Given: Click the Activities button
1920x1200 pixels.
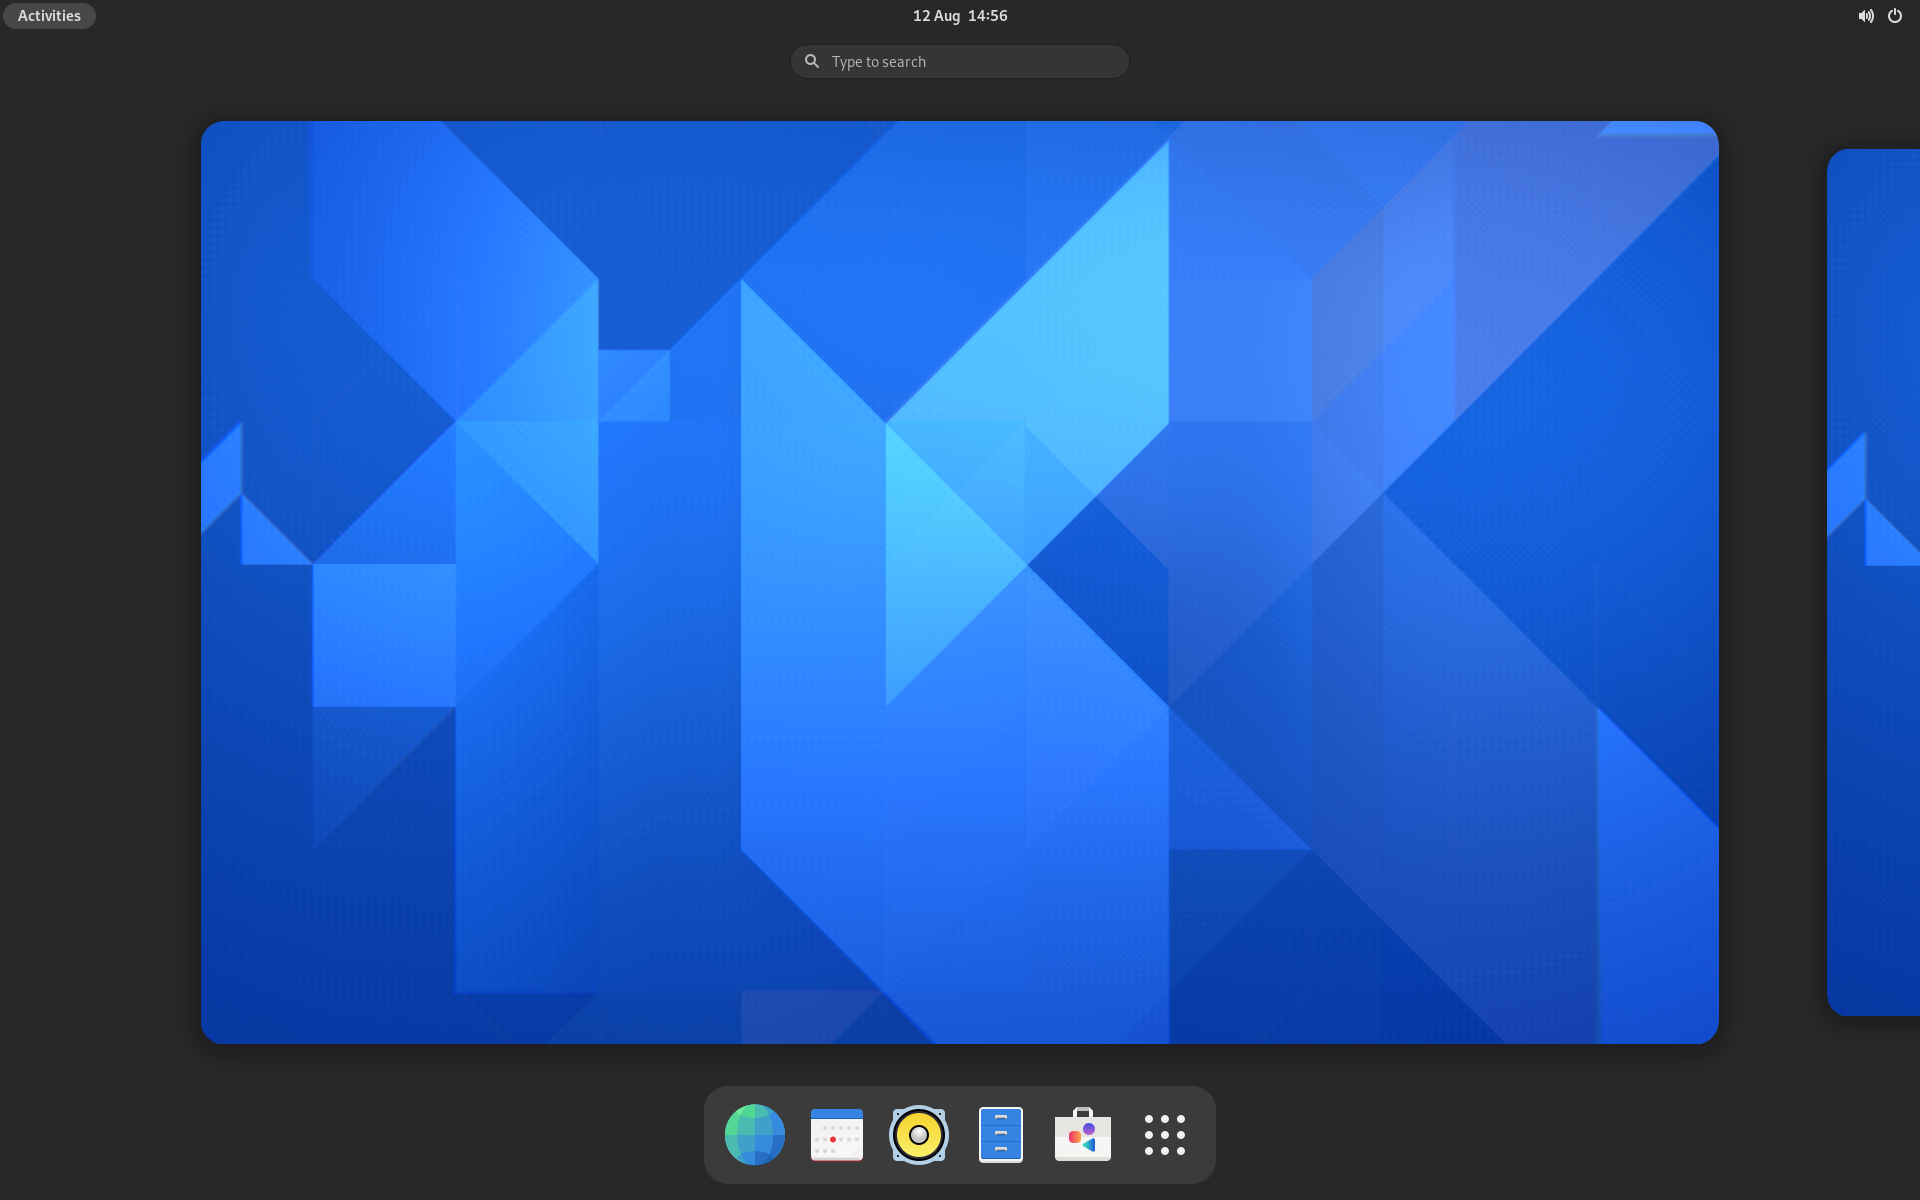Looking at the screenshot, I should pos(49,16).
